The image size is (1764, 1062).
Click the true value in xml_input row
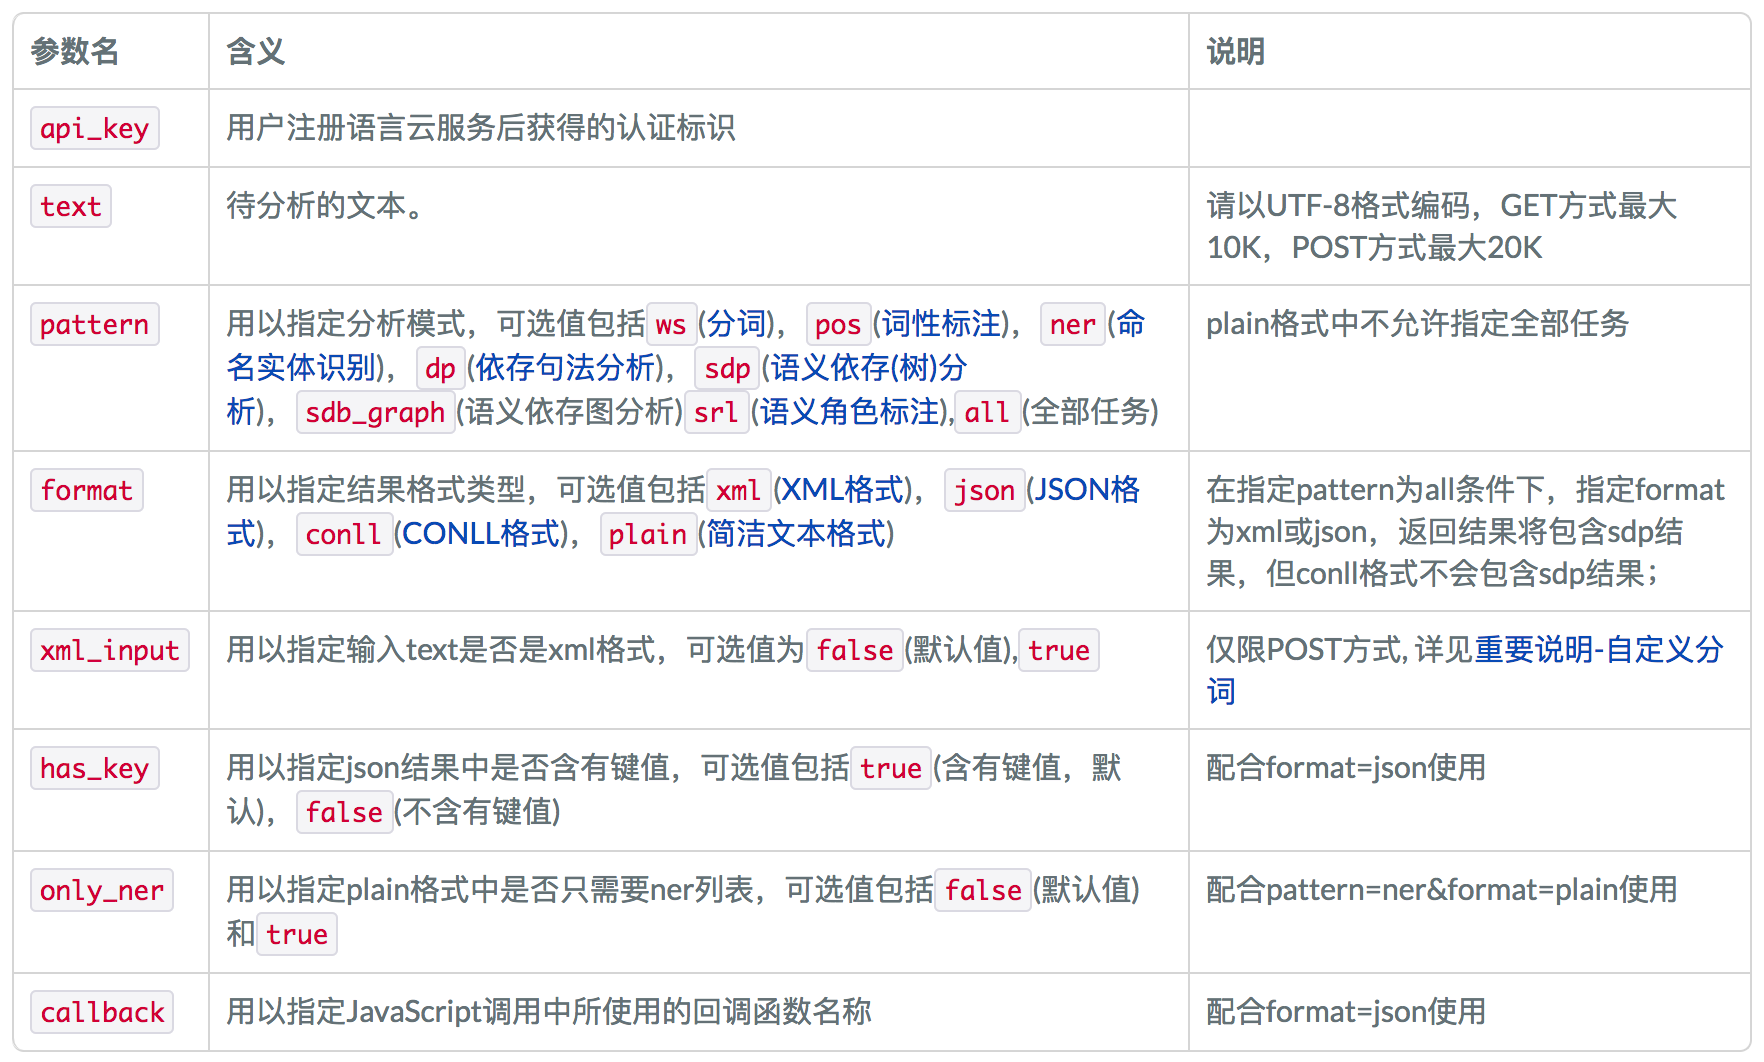coord(1059,650)
